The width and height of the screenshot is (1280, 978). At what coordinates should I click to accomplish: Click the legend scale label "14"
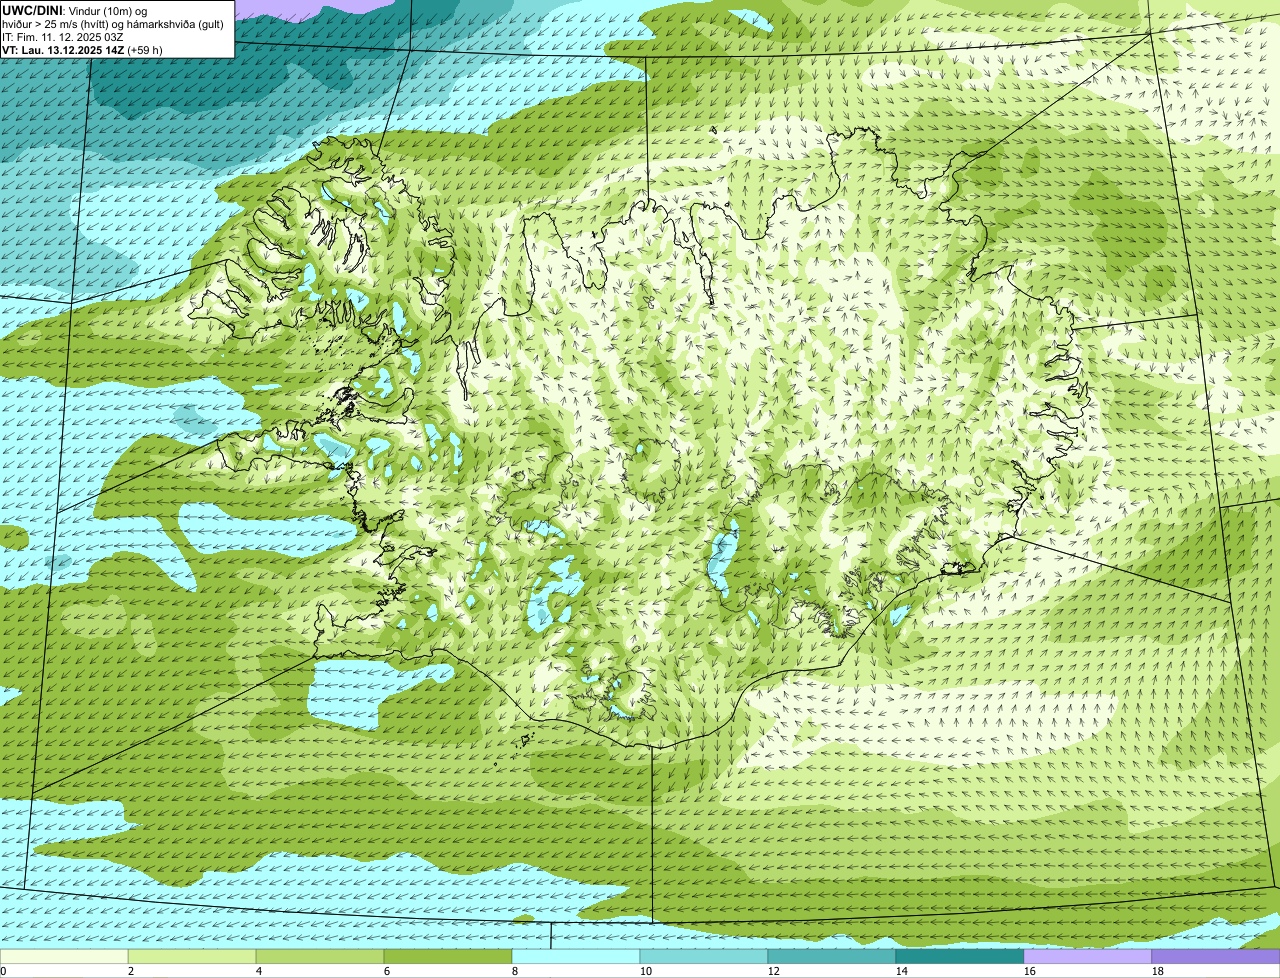(902, 971)
